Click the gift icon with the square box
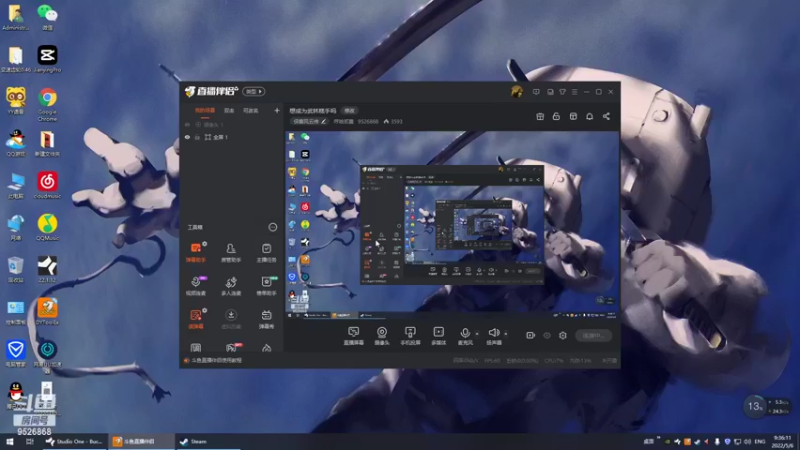Screen dimensions: 800x450 pyautogui.click(x=573, y=116)
